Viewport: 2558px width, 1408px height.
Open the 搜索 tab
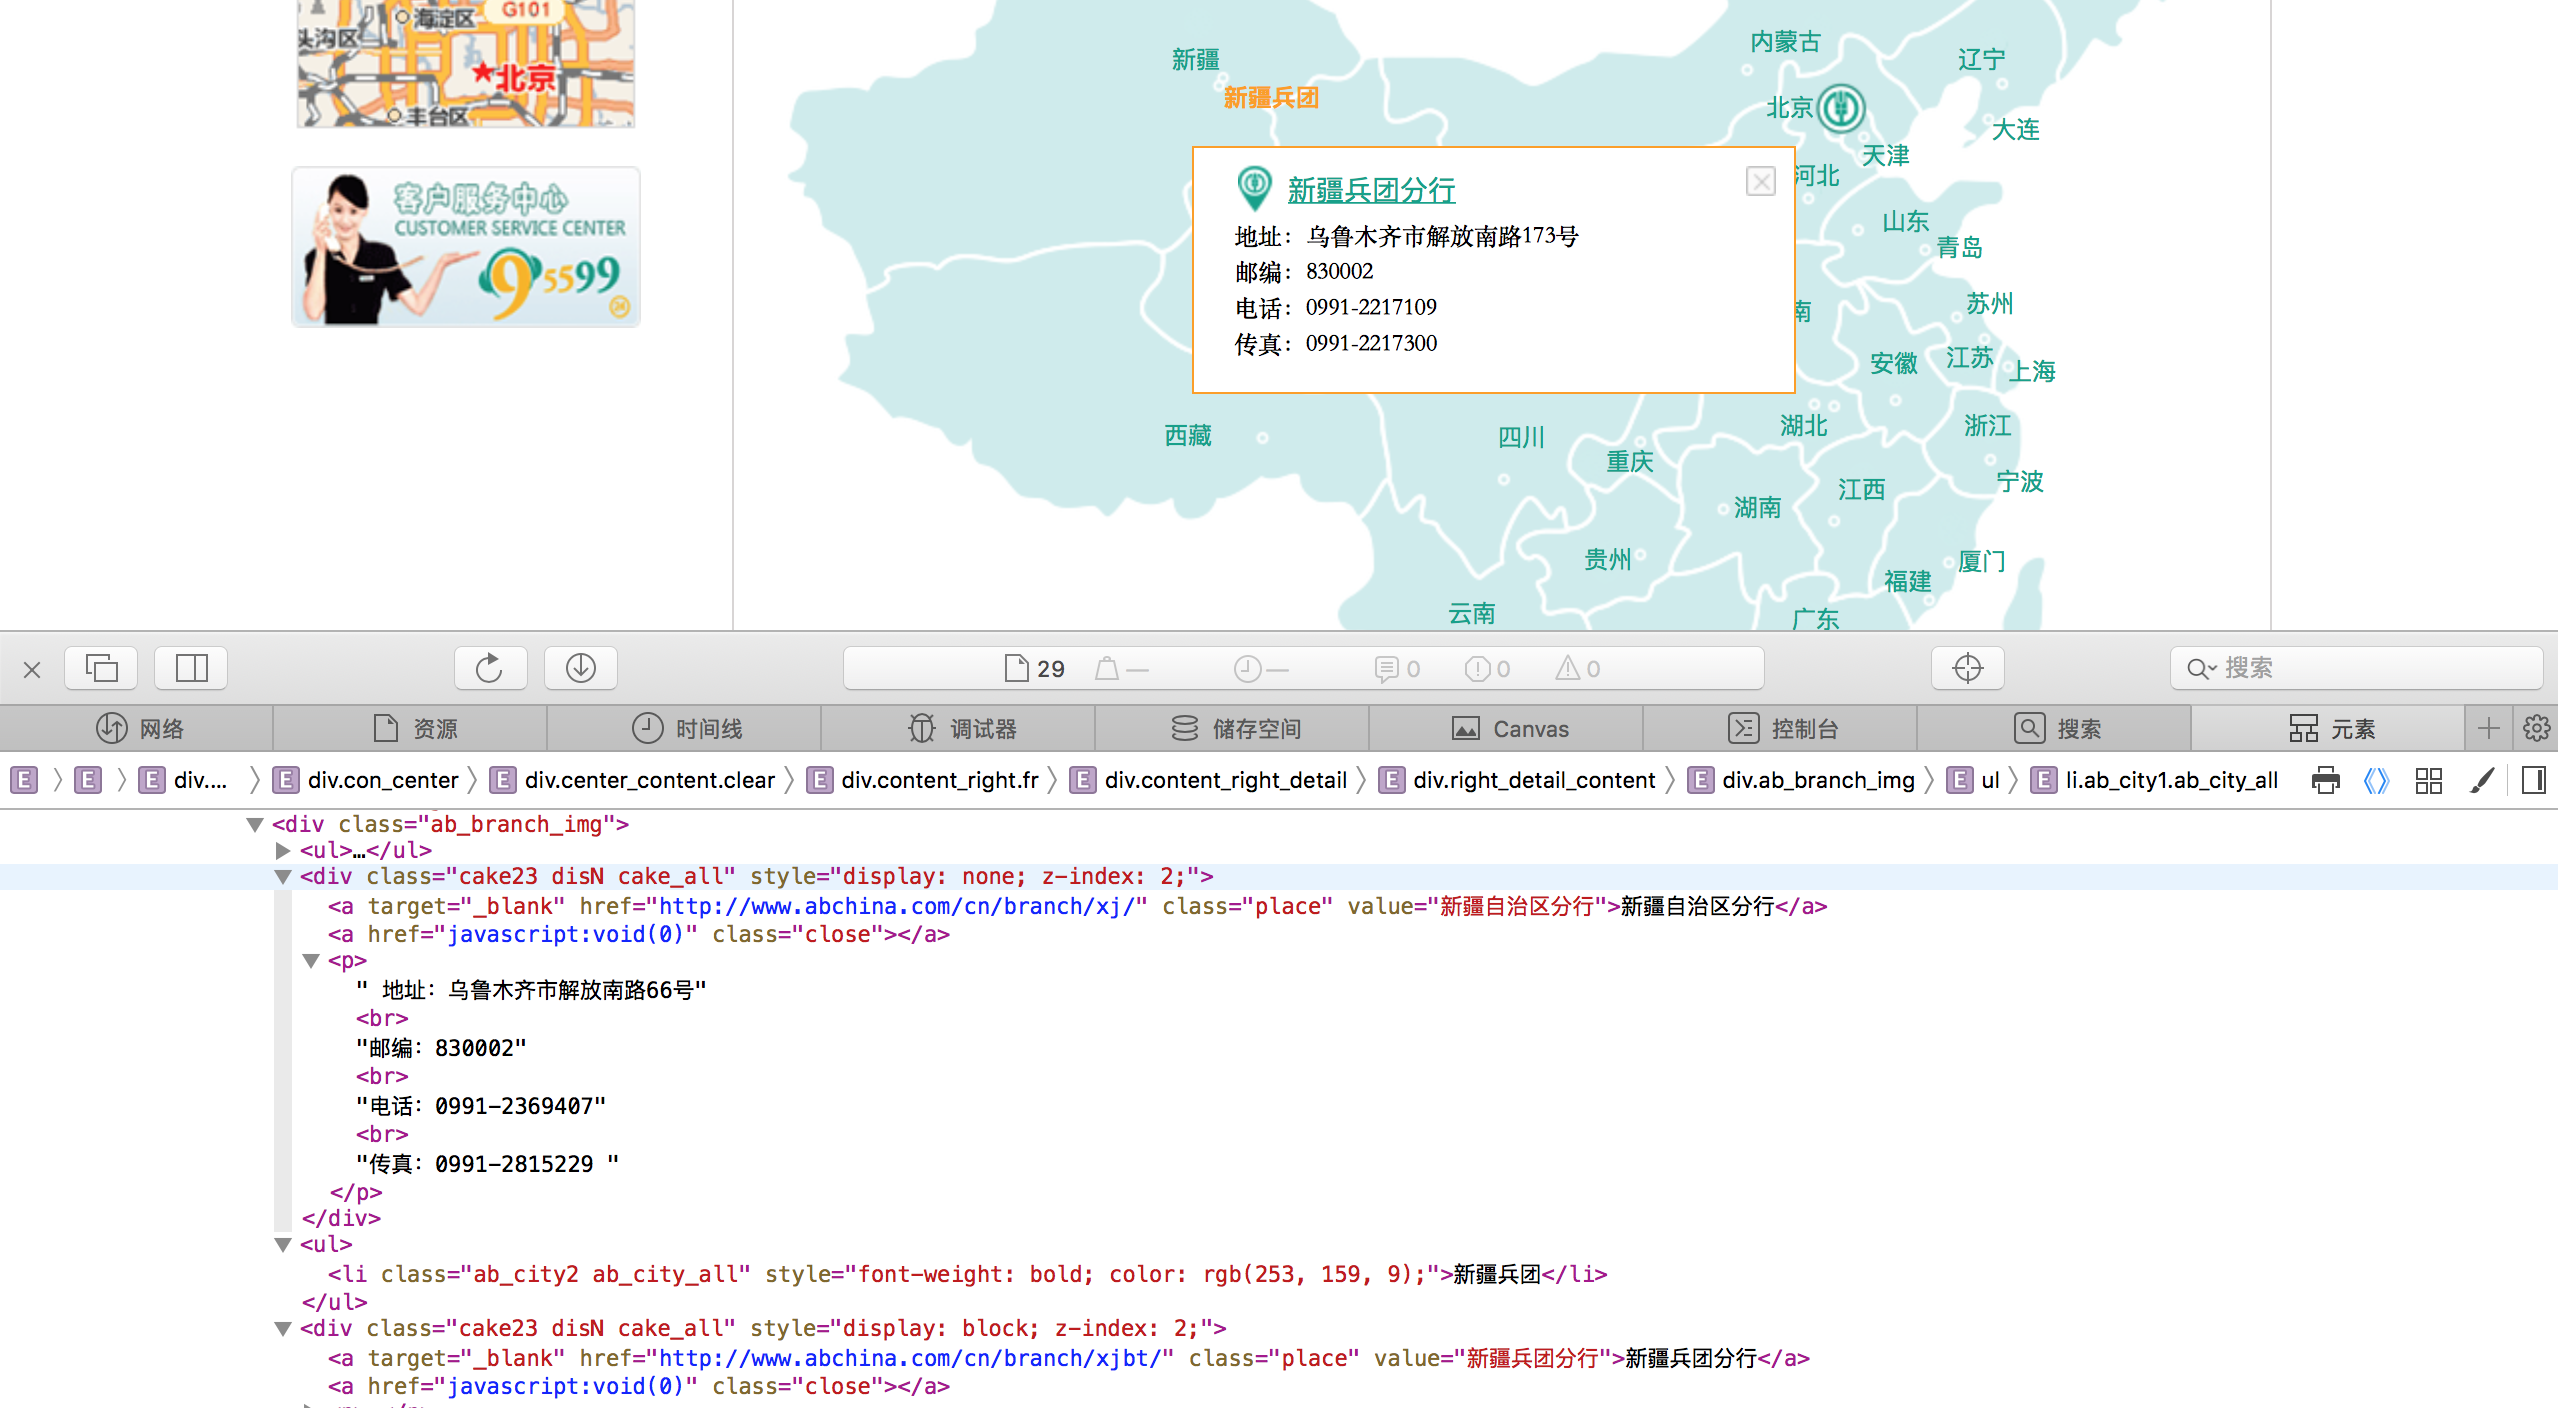coord(2056,729)
